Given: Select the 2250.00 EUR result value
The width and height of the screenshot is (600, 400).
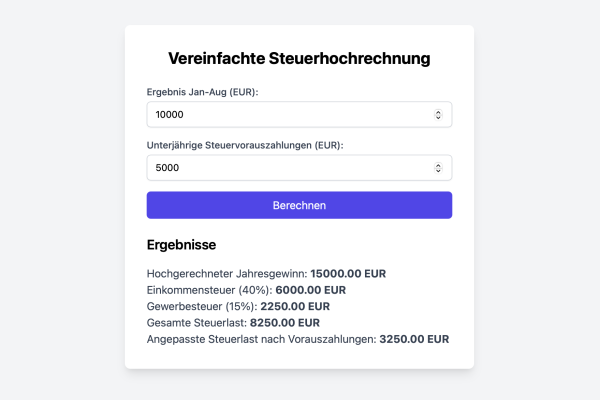Looking at the screenshot, I should (x=294, y=306).
